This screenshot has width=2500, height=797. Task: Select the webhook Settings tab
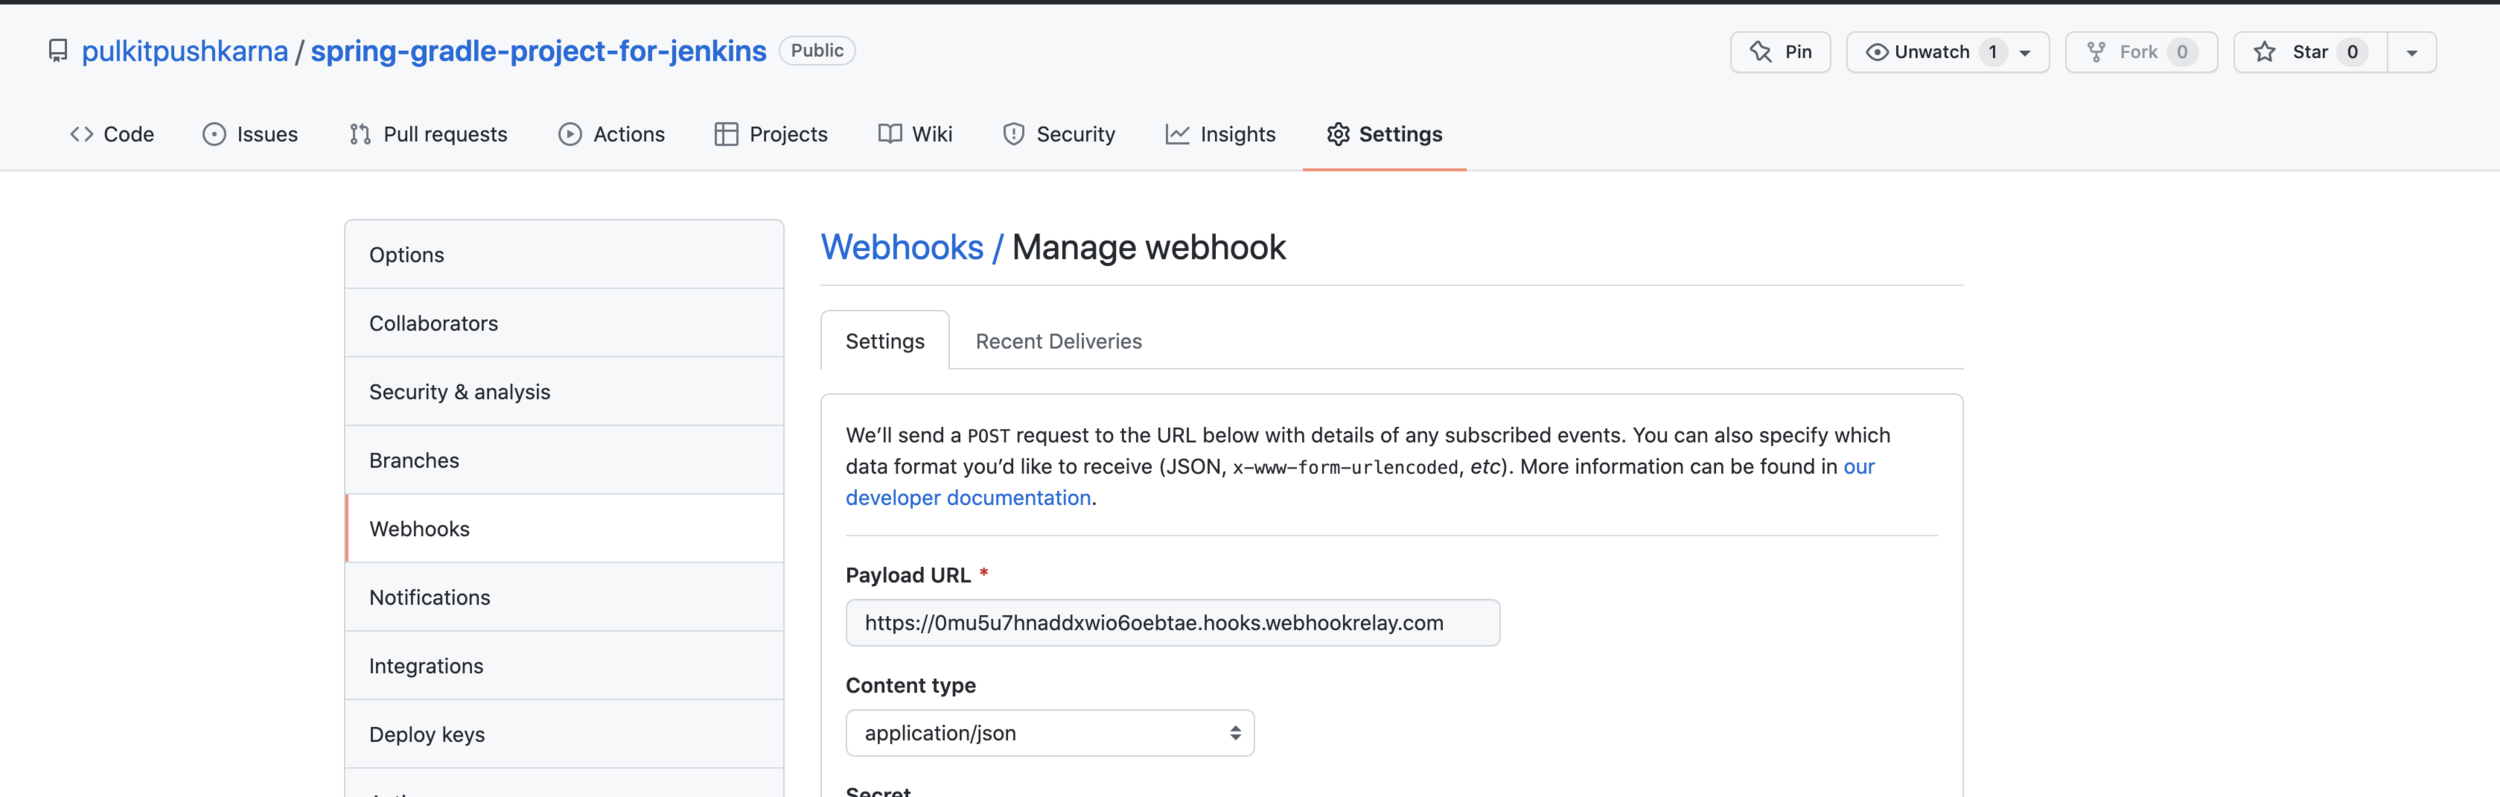point(885,341)
